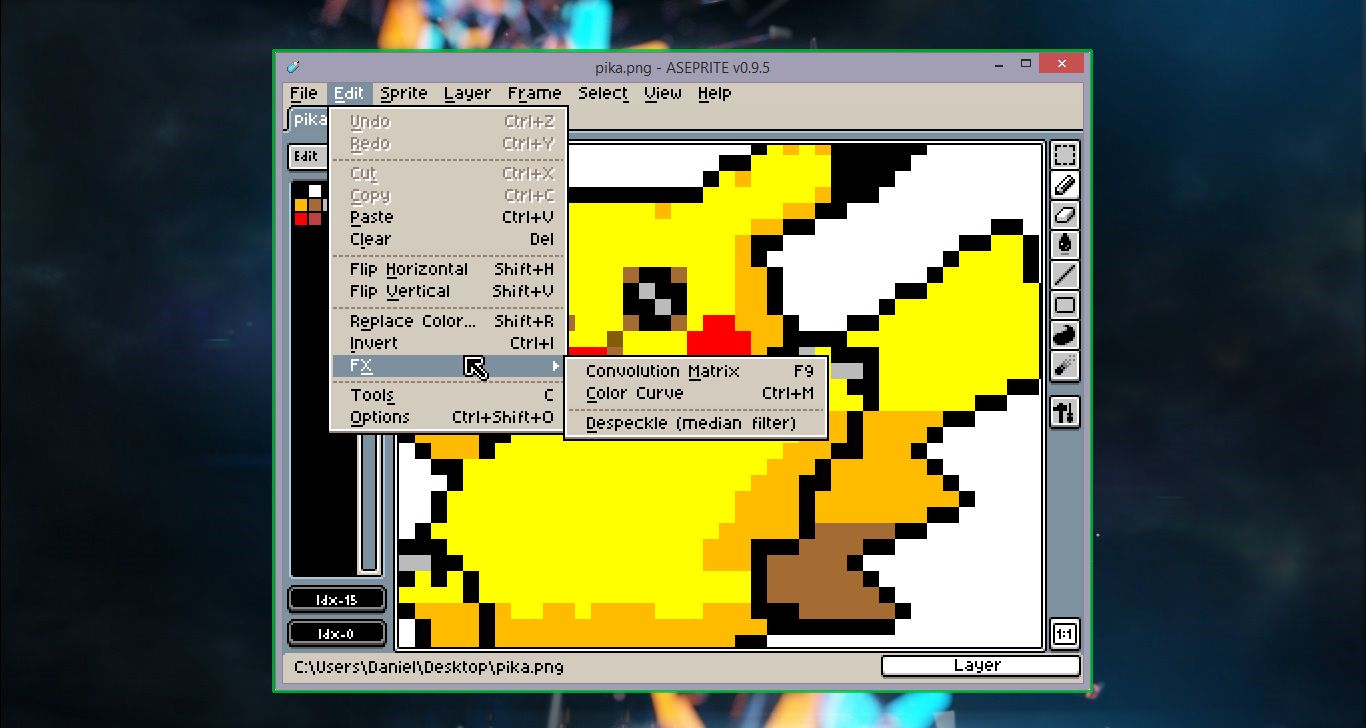Screen dimensions: 1366x728
Task: Open the Color Curve effect
Action: pyautogui.click(x=697, y=393)
